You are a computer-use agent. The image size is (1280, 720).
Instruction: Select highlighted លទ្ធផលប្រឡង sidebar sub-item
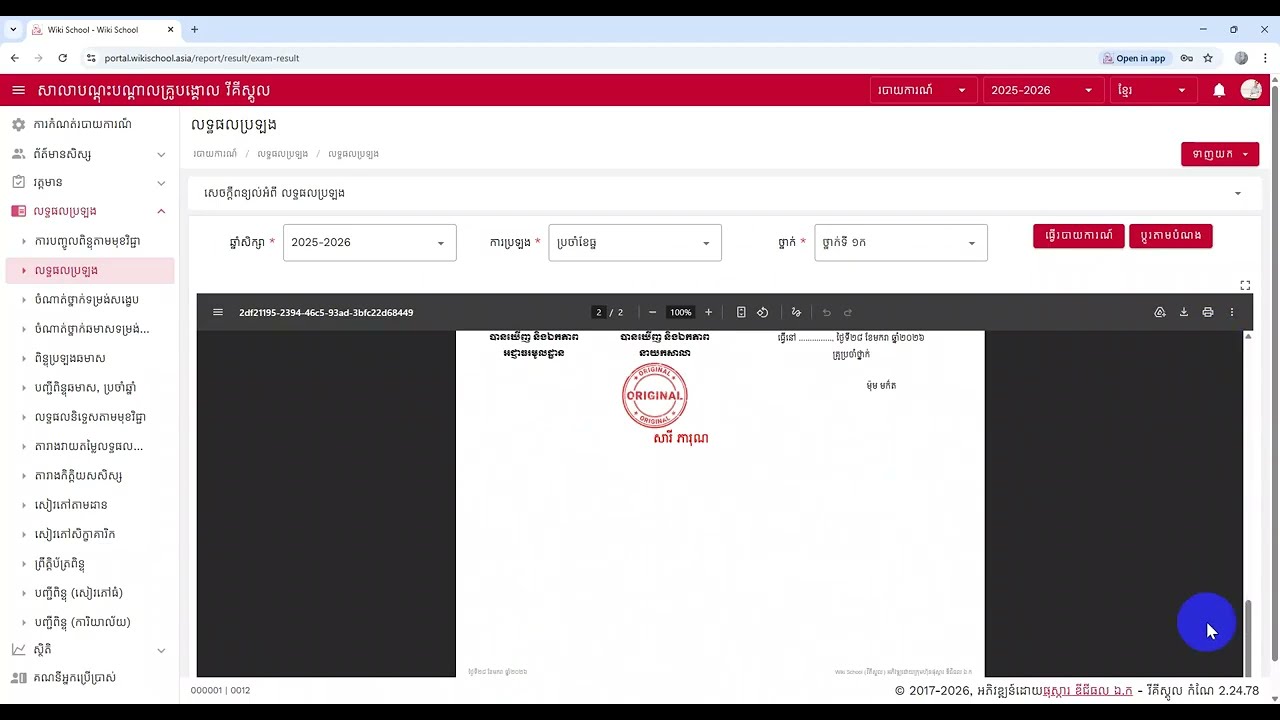pyautogui.click(x=88, y=270)
